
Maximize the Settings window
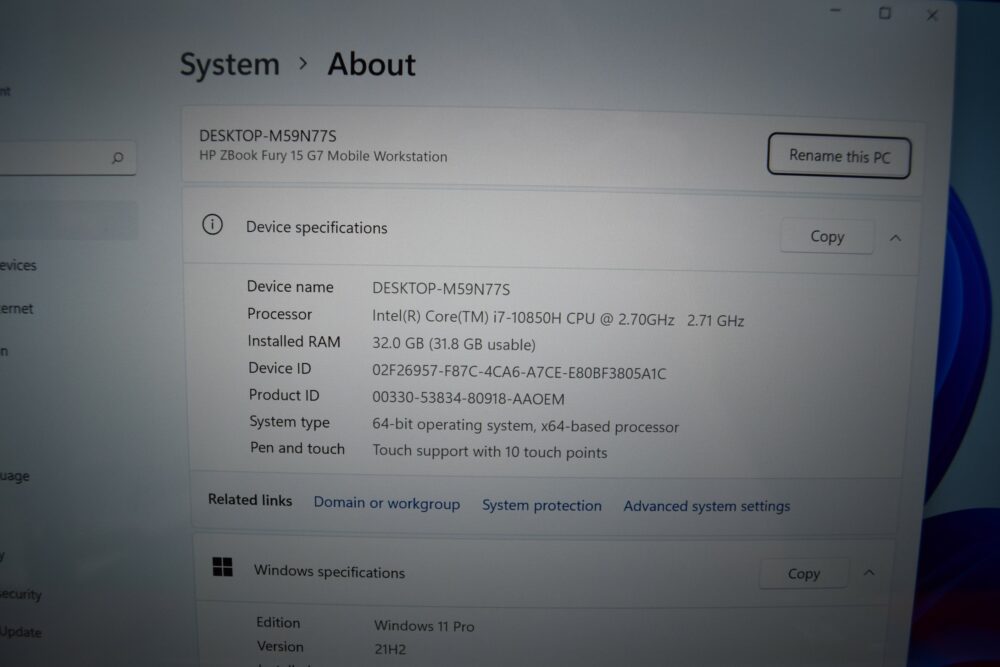pos(885,13)
